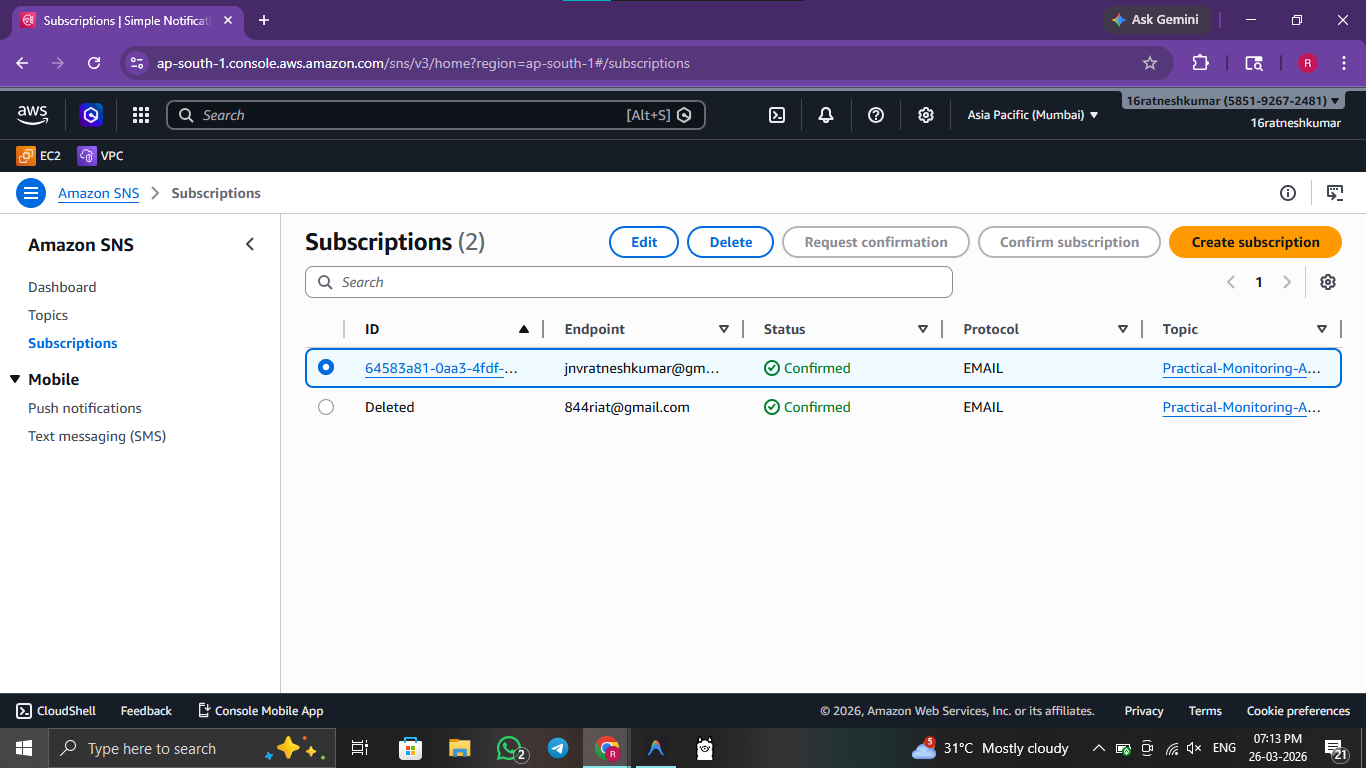Go to Topics in side navigation
This screenshot has height=768, width=1366.
pos(48,315)
